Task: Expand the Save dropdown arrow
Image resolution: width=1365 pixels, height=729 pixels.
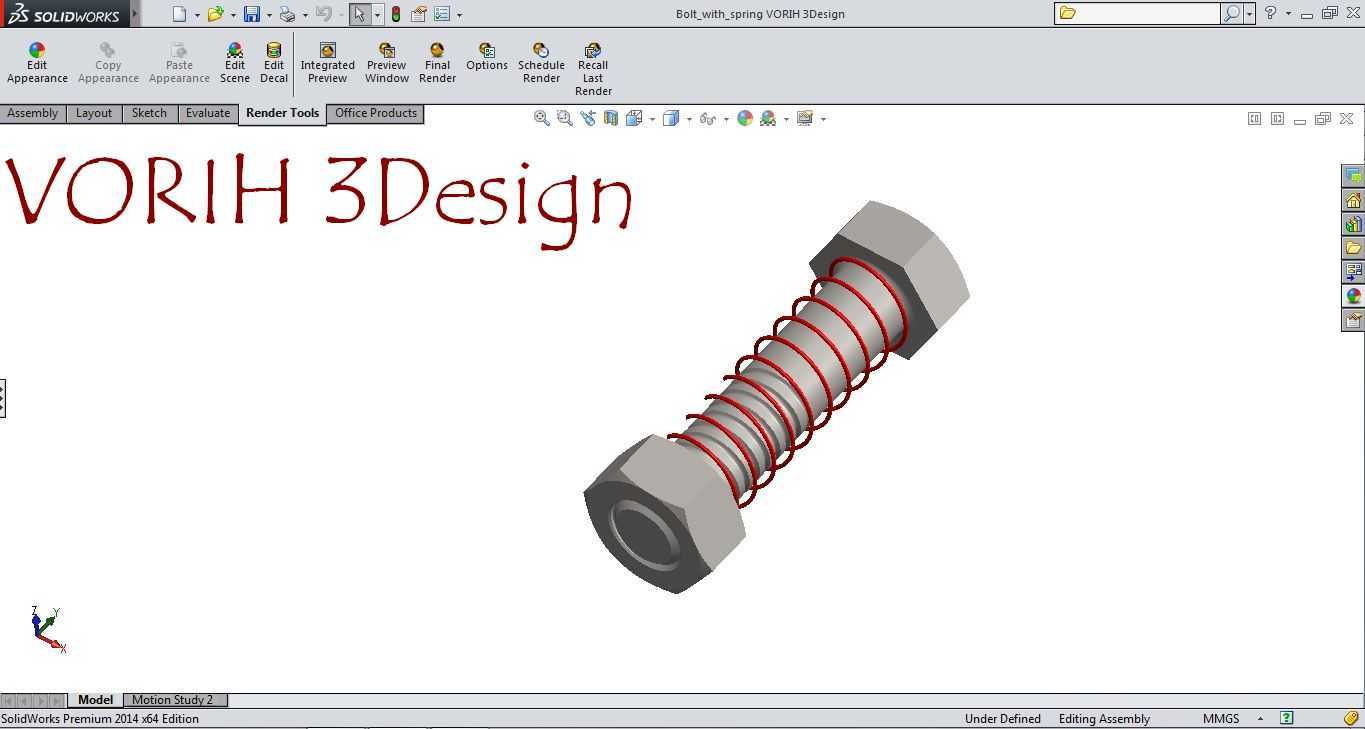Action: tap(269, 15)
